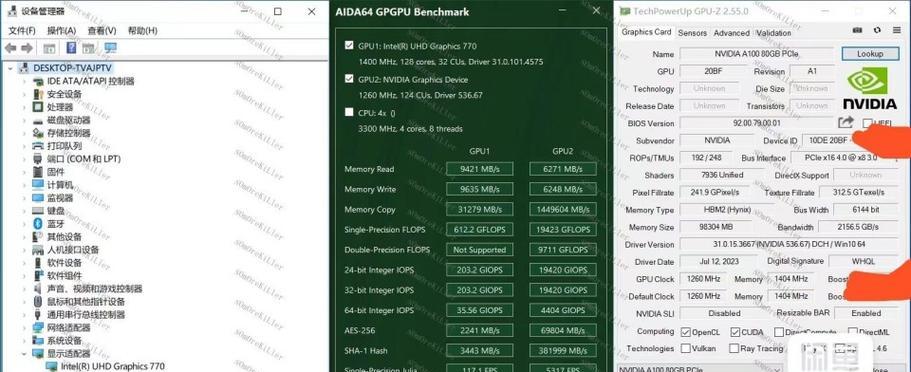Click the DESKTOP-TVAJPTV computer icon
The height and width of the screenshot is (372, 911).
pyautogui.click(x=24, y=68)
